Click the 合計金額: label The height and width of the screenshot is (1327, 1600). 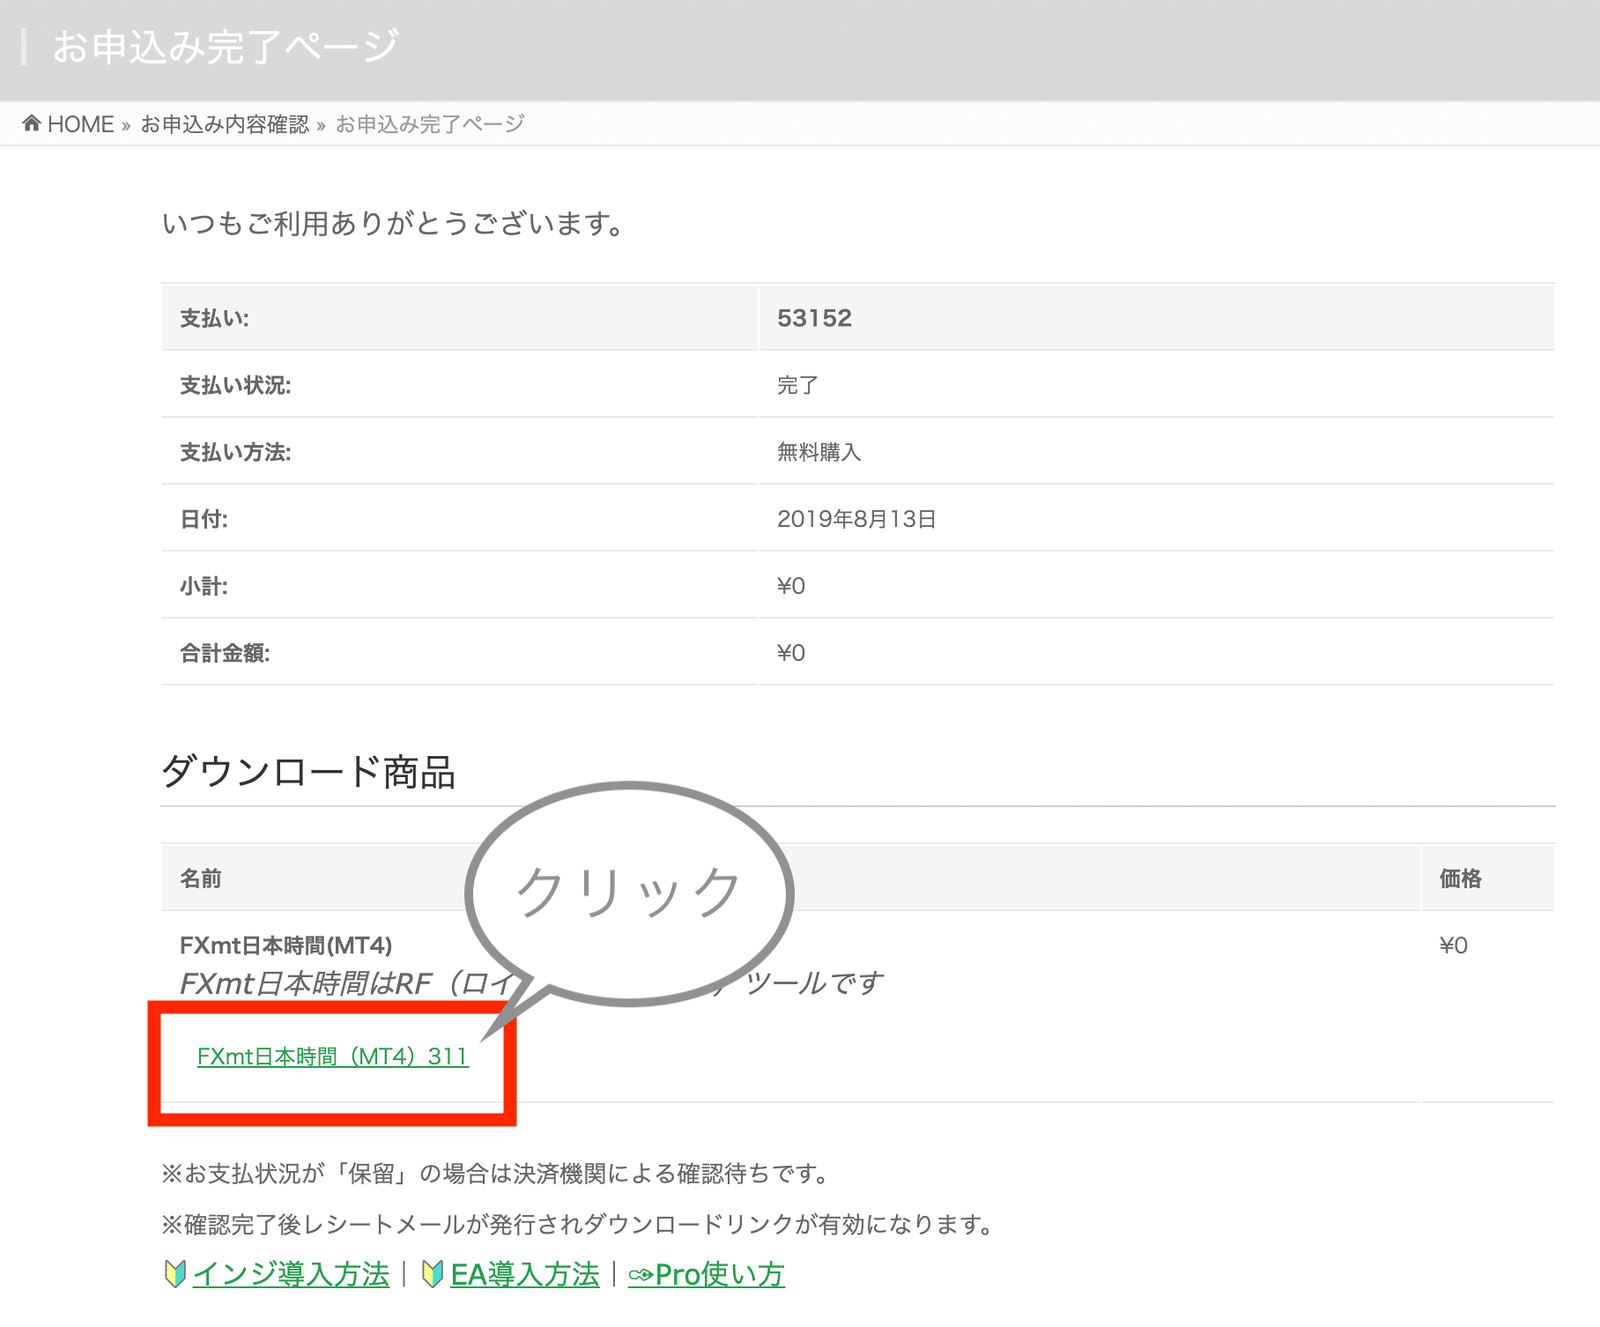click(x=225, y=653)
